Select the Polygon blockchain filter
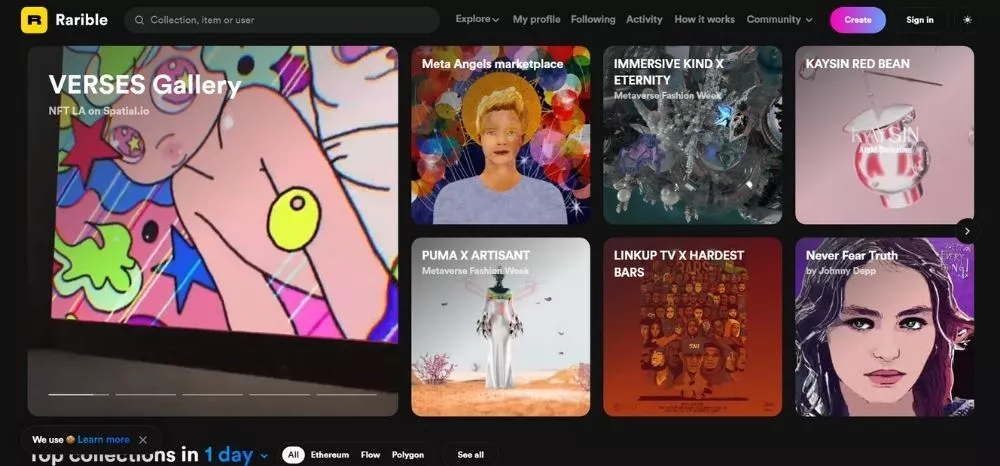The image size is (1000, 466). click(x=408, y=455)
